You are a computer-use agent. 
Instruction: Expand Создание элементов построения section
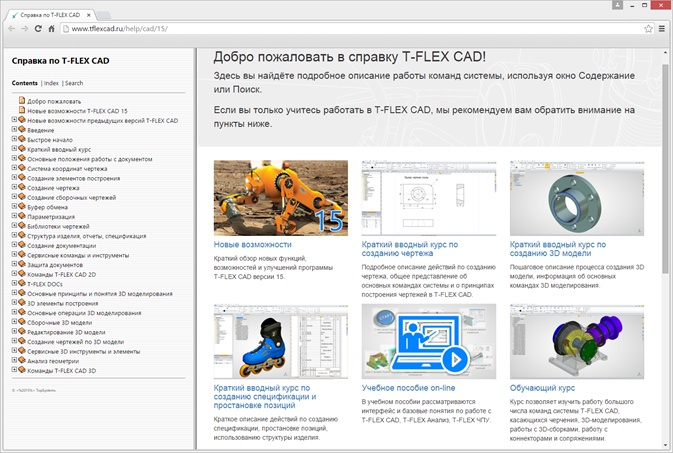click(x=14, y=177)
